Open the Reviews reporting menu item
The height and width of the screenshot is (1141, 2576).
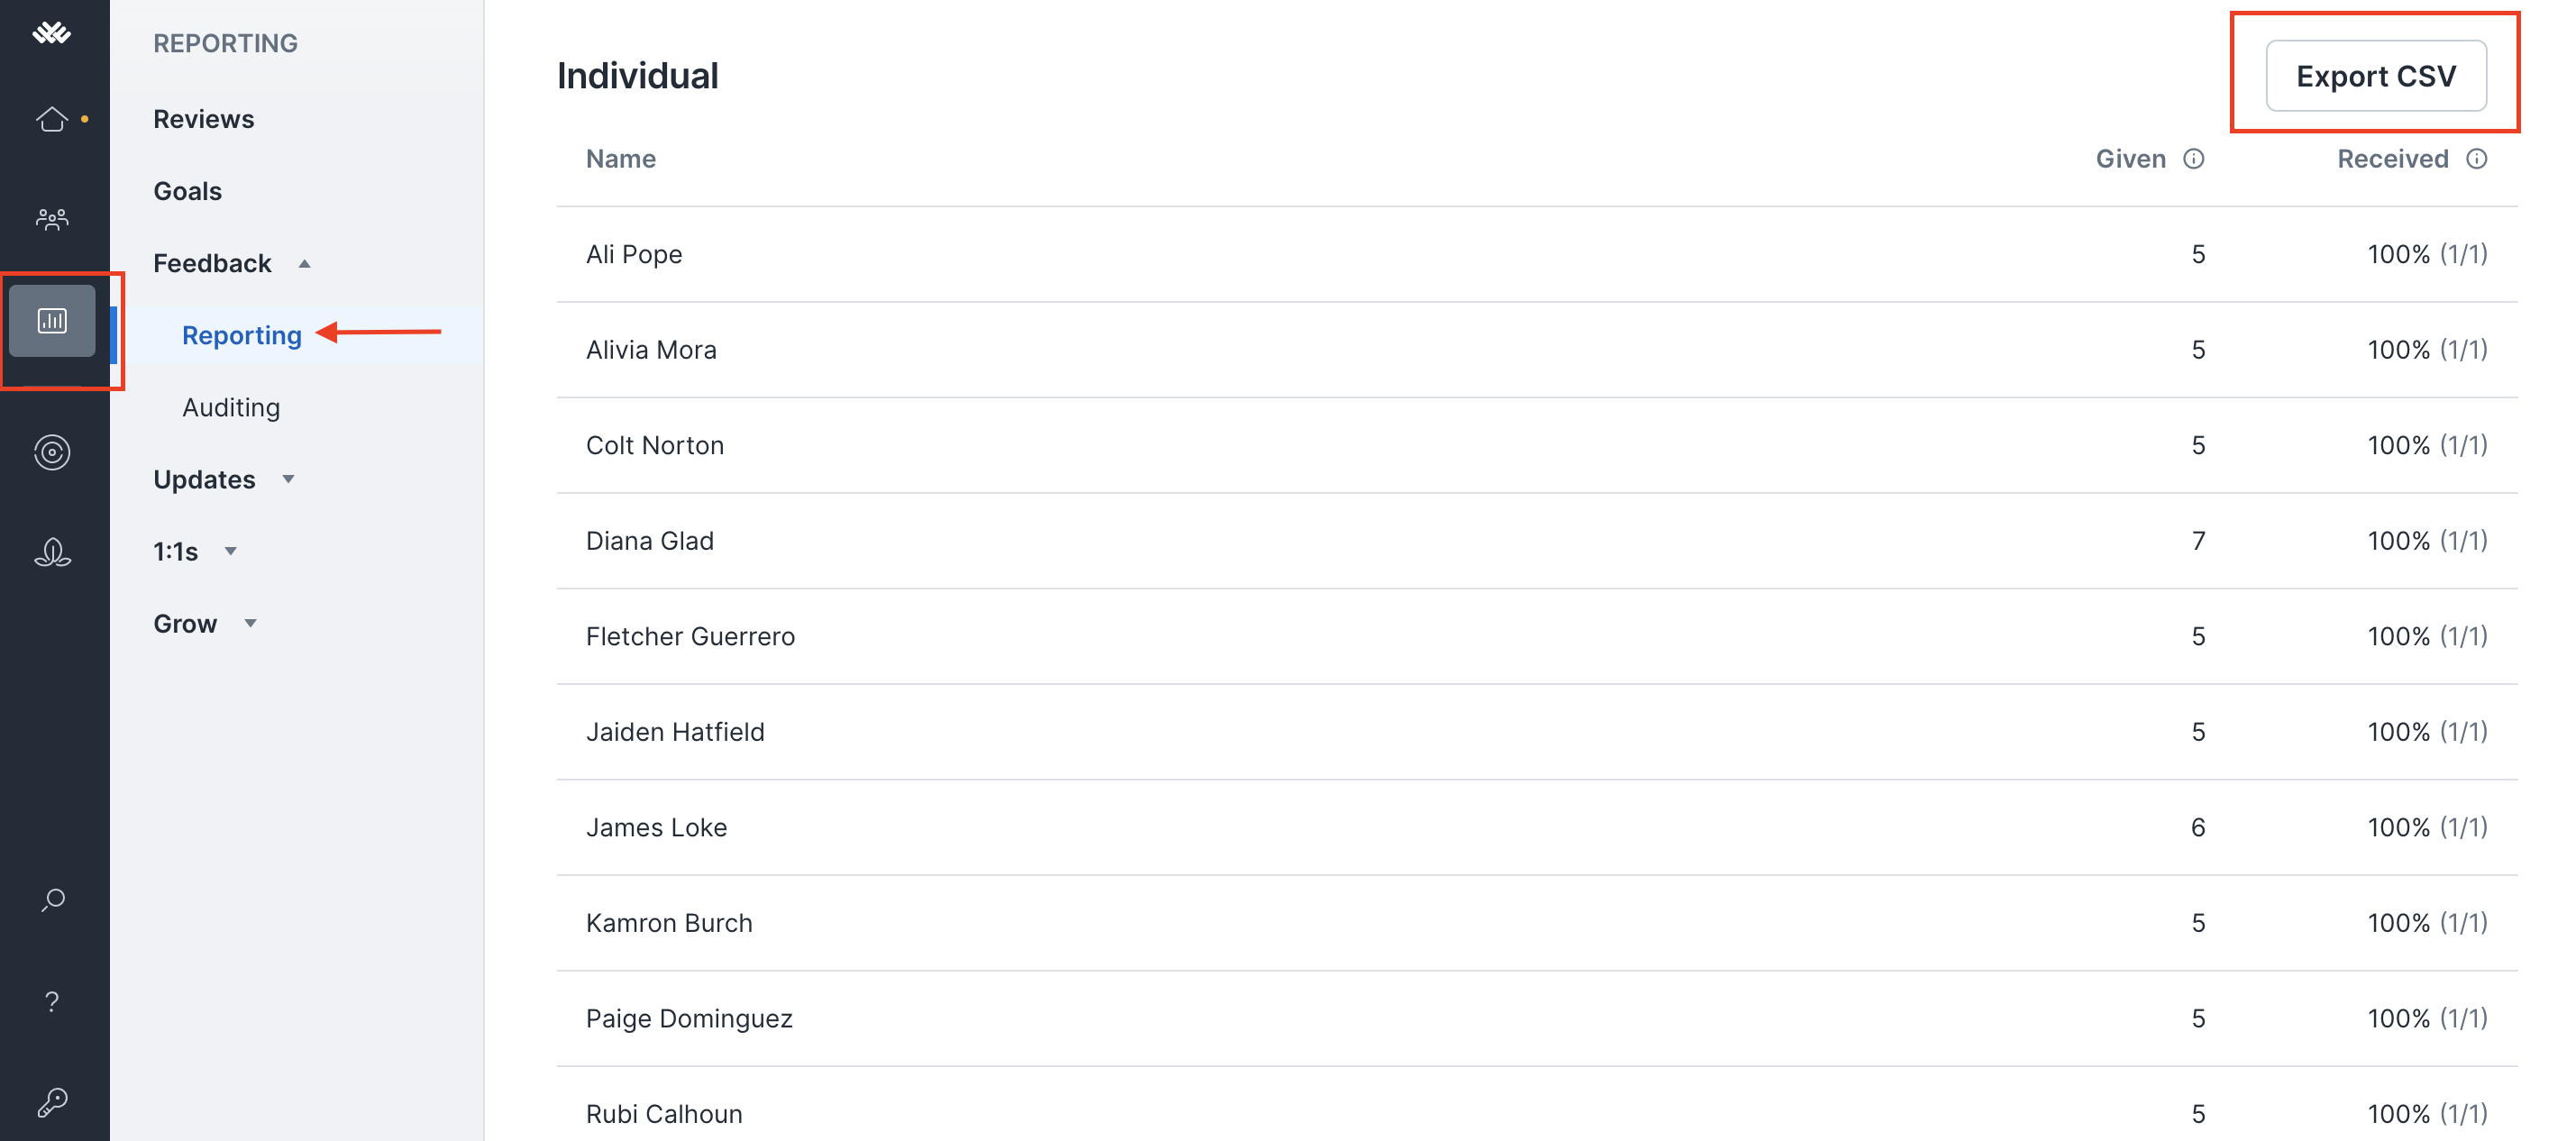[x=204, y=119]
